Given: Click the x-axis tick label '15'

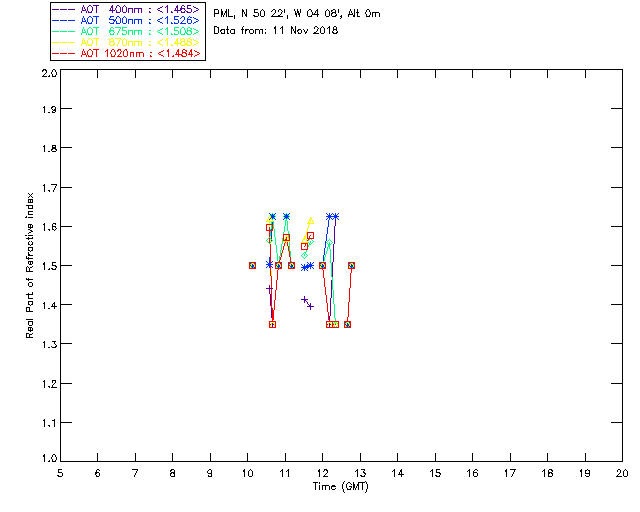Looking at the screenshot, I should pos(435,473).
